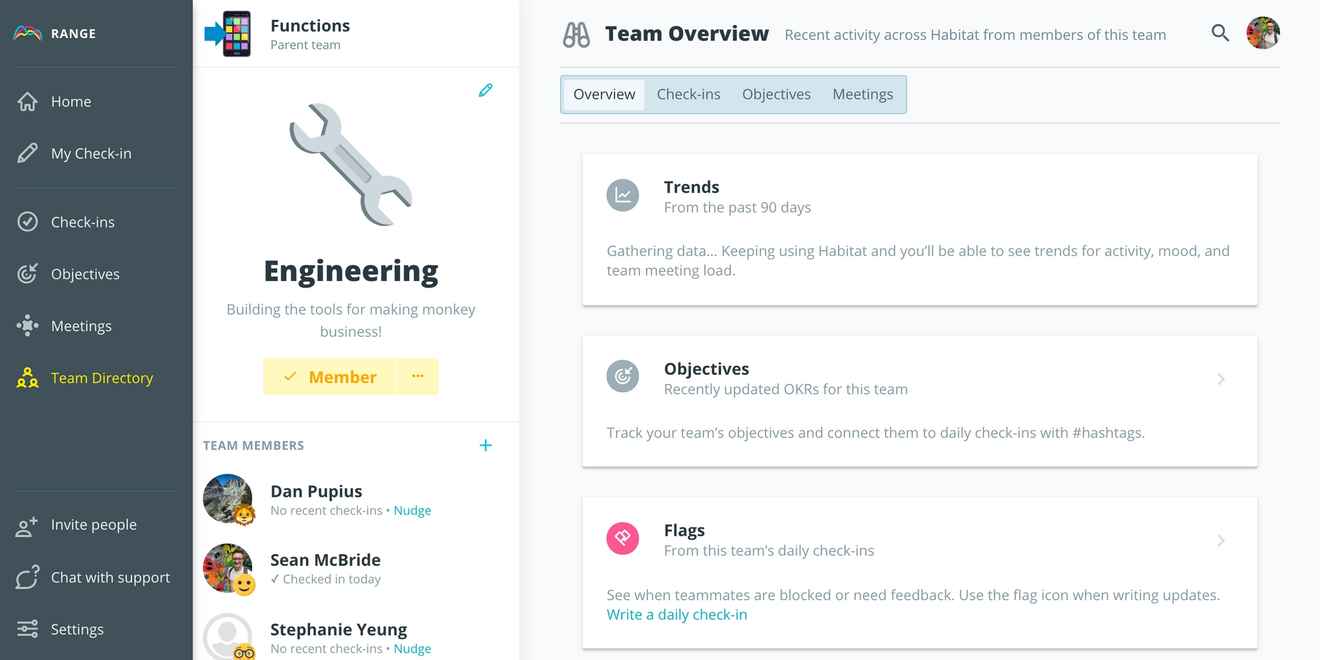1320x660 pixels.
Task: Nudge Dan Pupius
Action: 412,510
